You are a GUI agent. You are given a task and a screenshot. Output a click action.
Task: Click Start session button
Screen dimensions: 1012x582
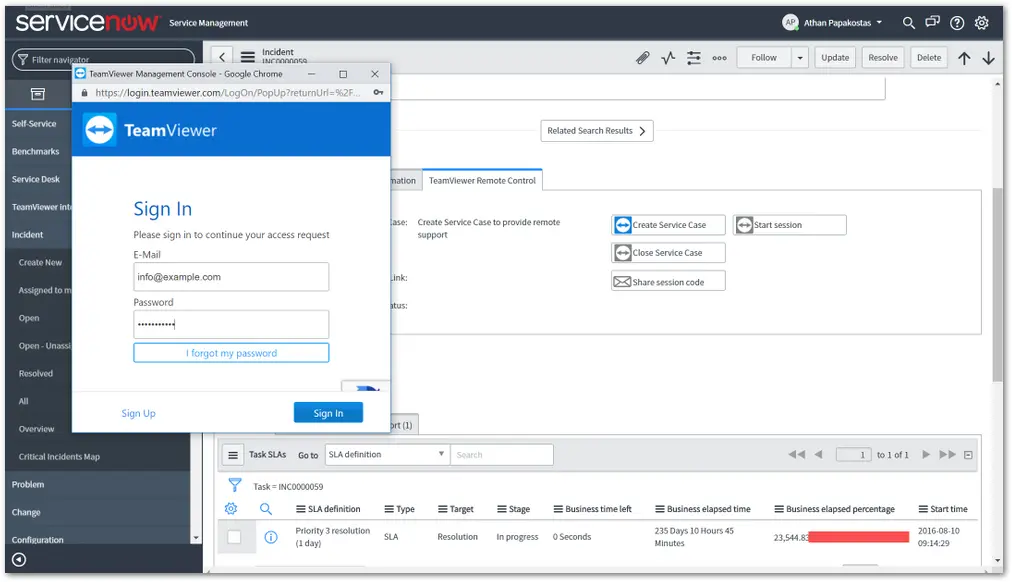pos(789,225)
